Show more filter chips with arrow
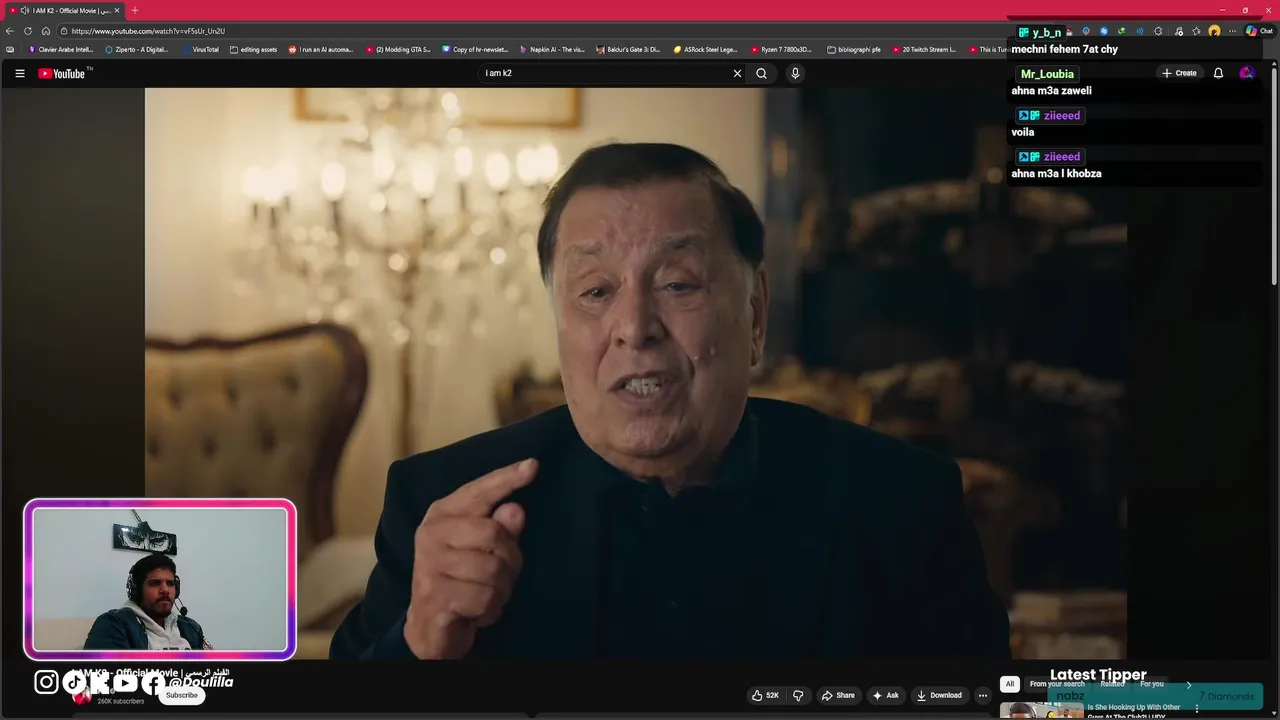 1188,684
